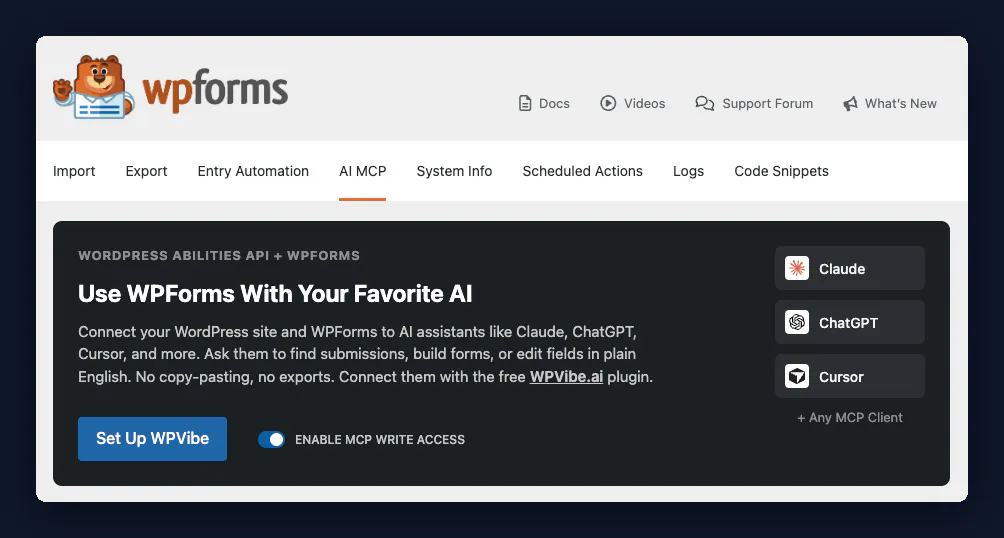This screenshot has height=538, width=1004.
Task: Switch to the Export tab
Action: point(147,171)
